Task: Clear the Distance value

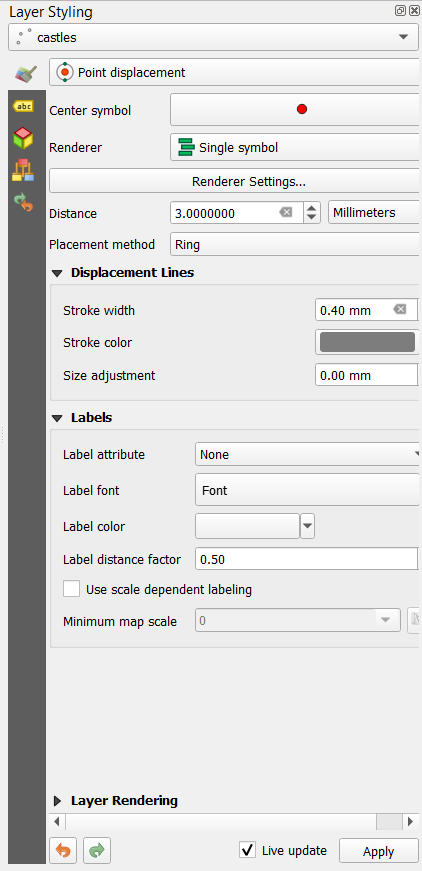Action: point(285,213)
